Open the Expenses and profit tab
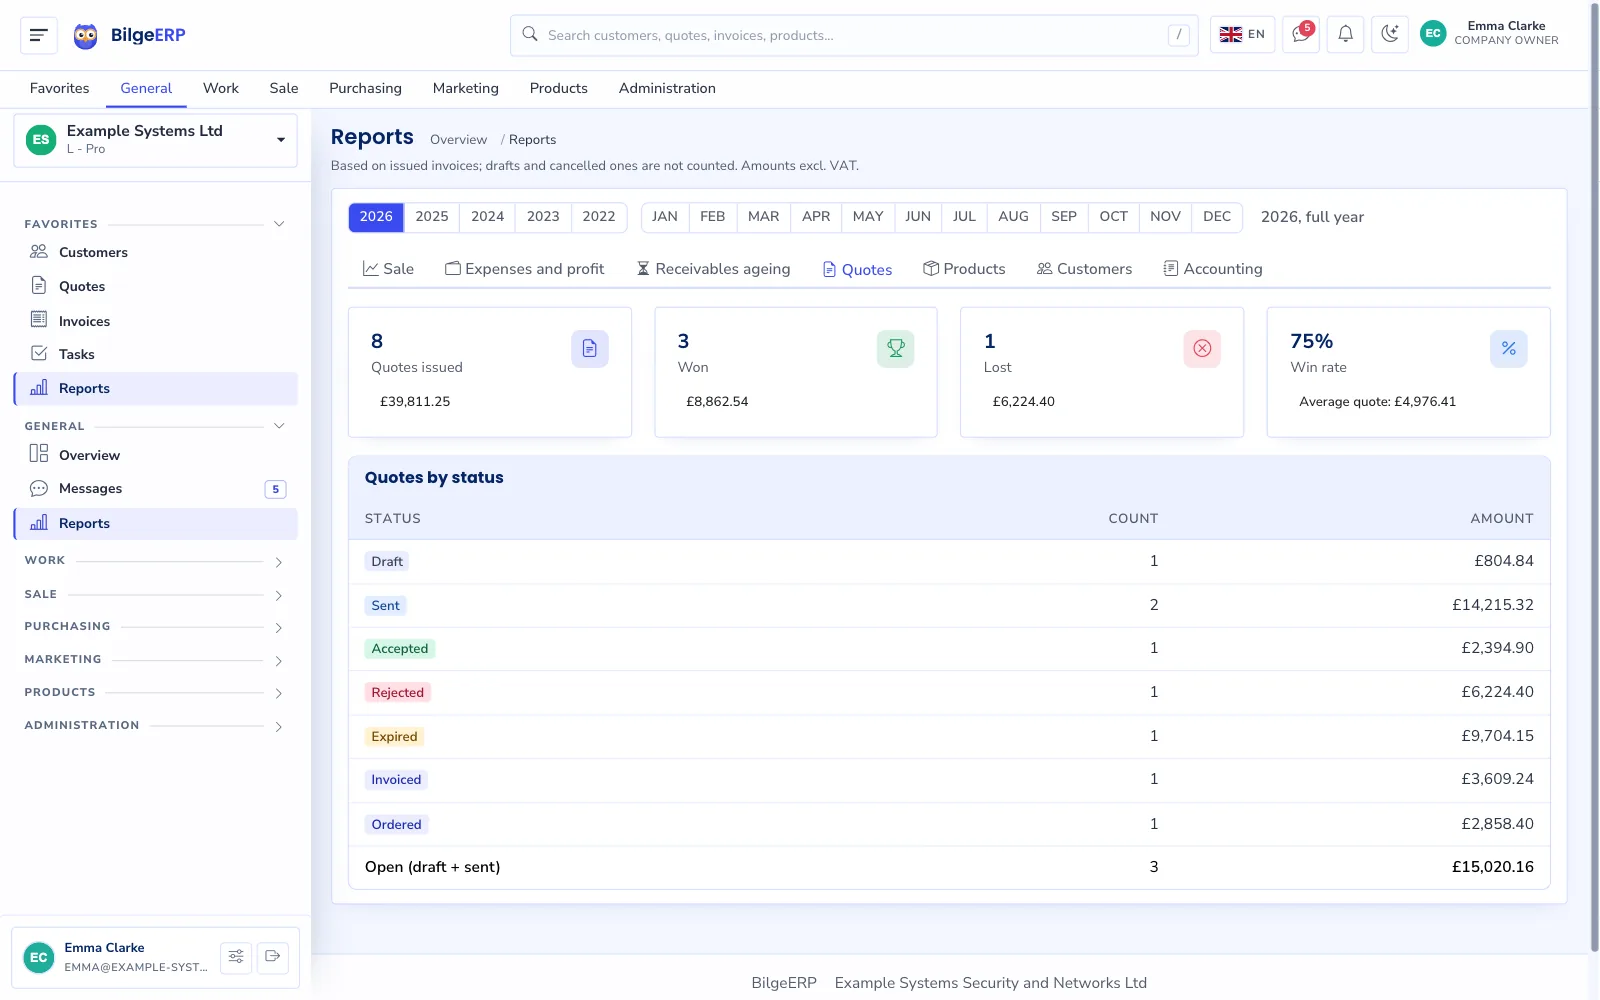 coord(525,269)
